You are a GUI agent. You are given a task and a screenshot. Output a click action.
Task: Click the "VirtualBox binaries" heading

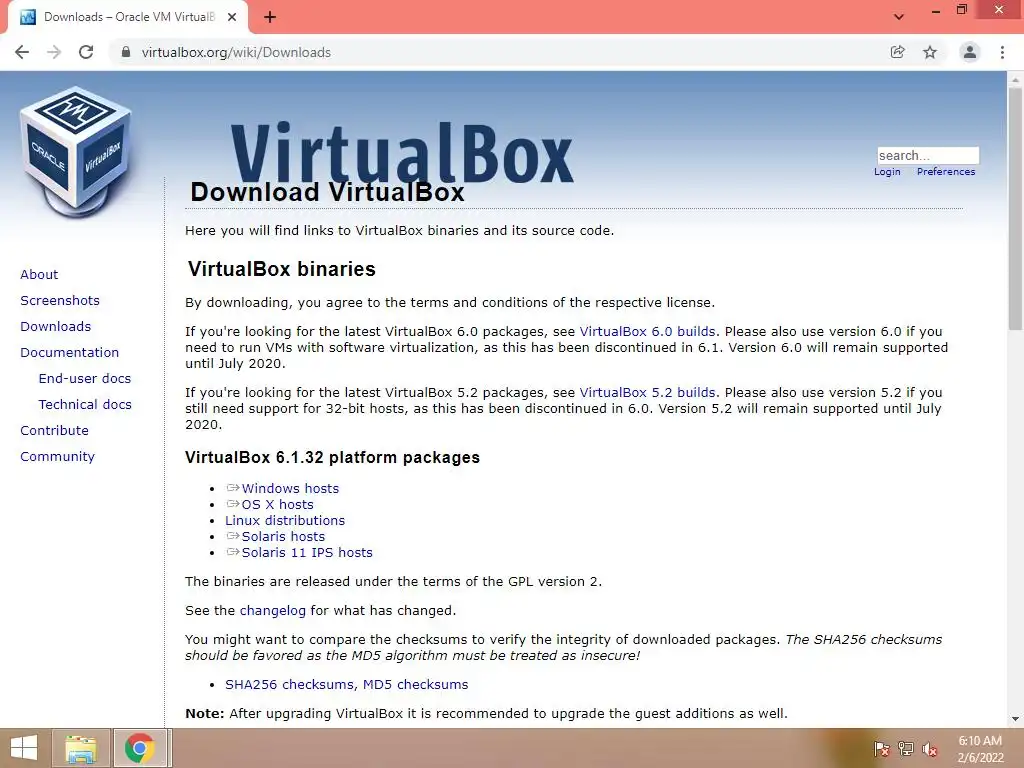[281, 269]
